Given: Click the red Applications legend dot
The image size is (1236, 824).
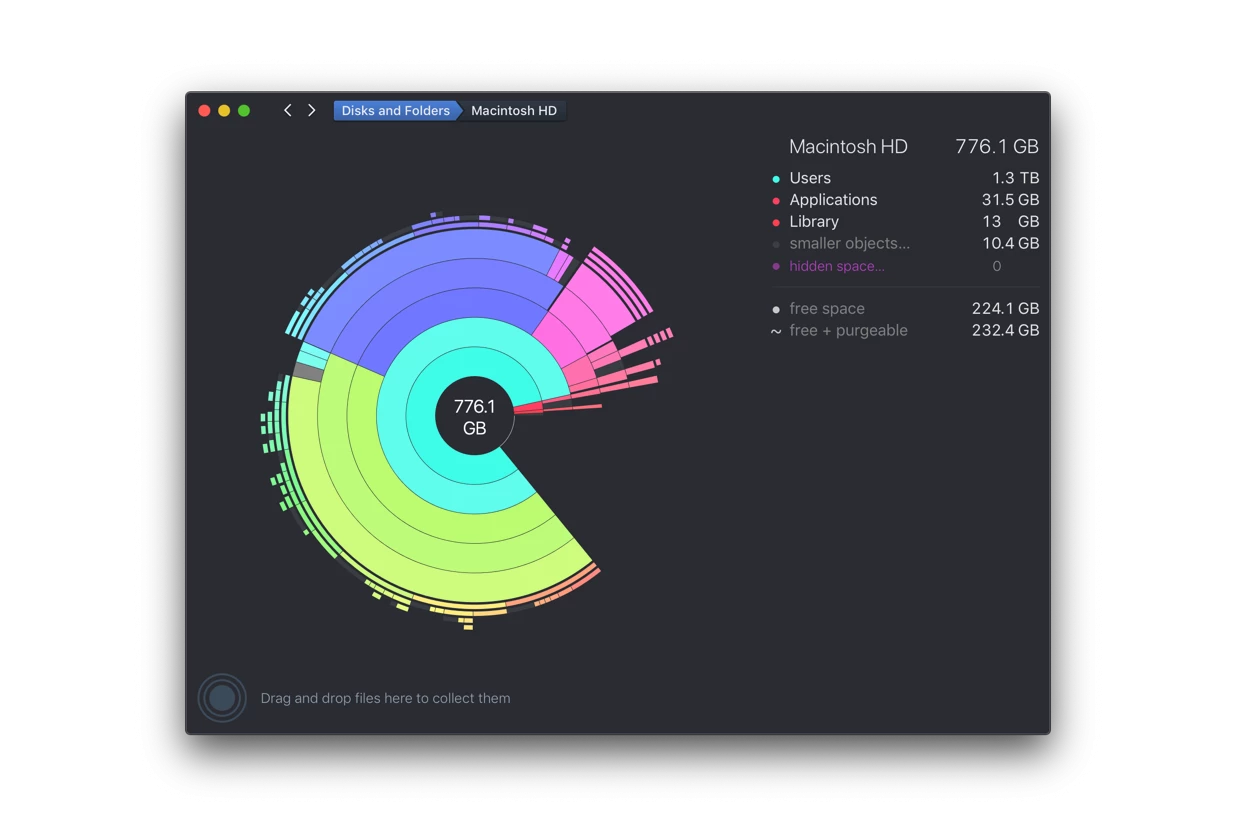Looking at the screenshot, I should [776, 201].
